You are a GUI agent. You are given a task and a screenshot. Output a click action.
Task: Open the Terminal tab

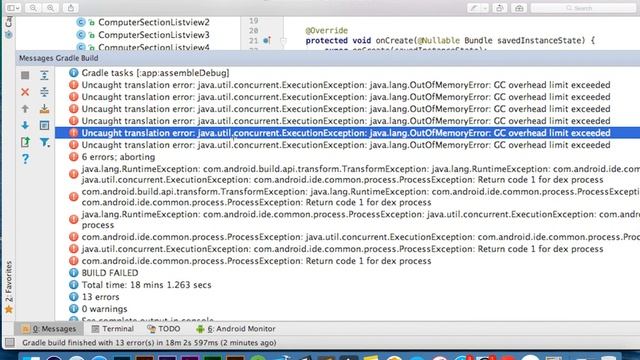click(113, 329)
